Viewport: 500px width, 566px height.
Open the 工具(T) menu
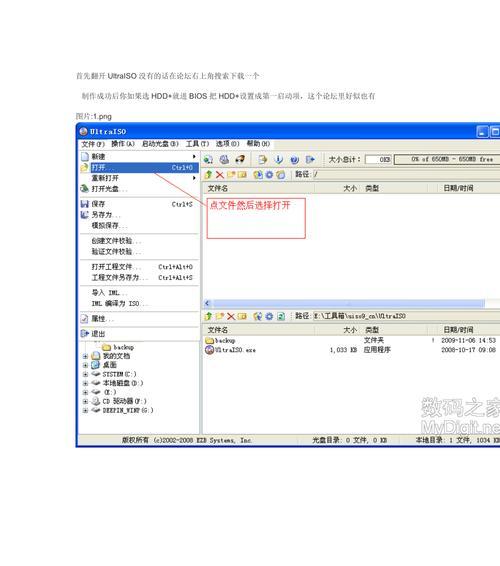[197, 144]
